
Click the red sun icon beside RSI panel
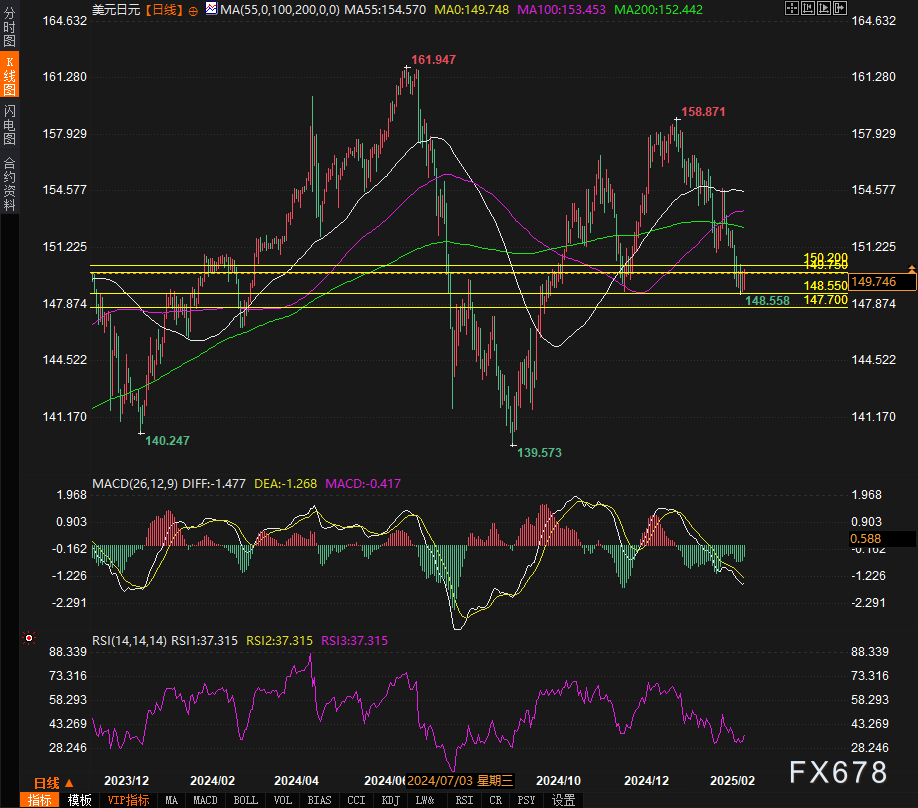[x=28, y=638]
